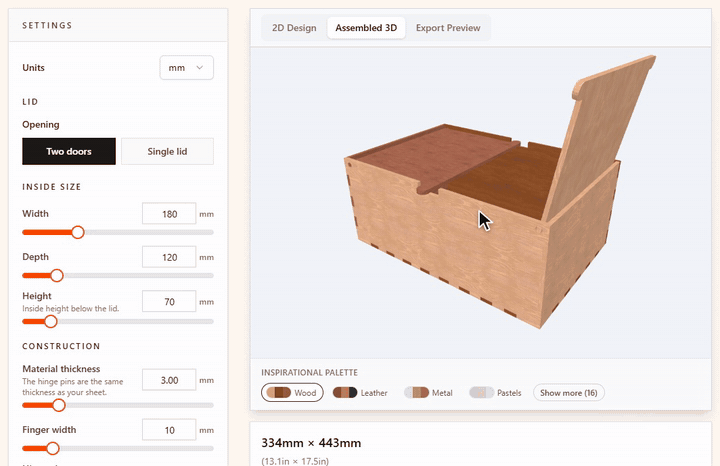The height and width of the screenshot is (466, 720).
Task: Select the Single lid opening option
Action: tap(167, 152)
